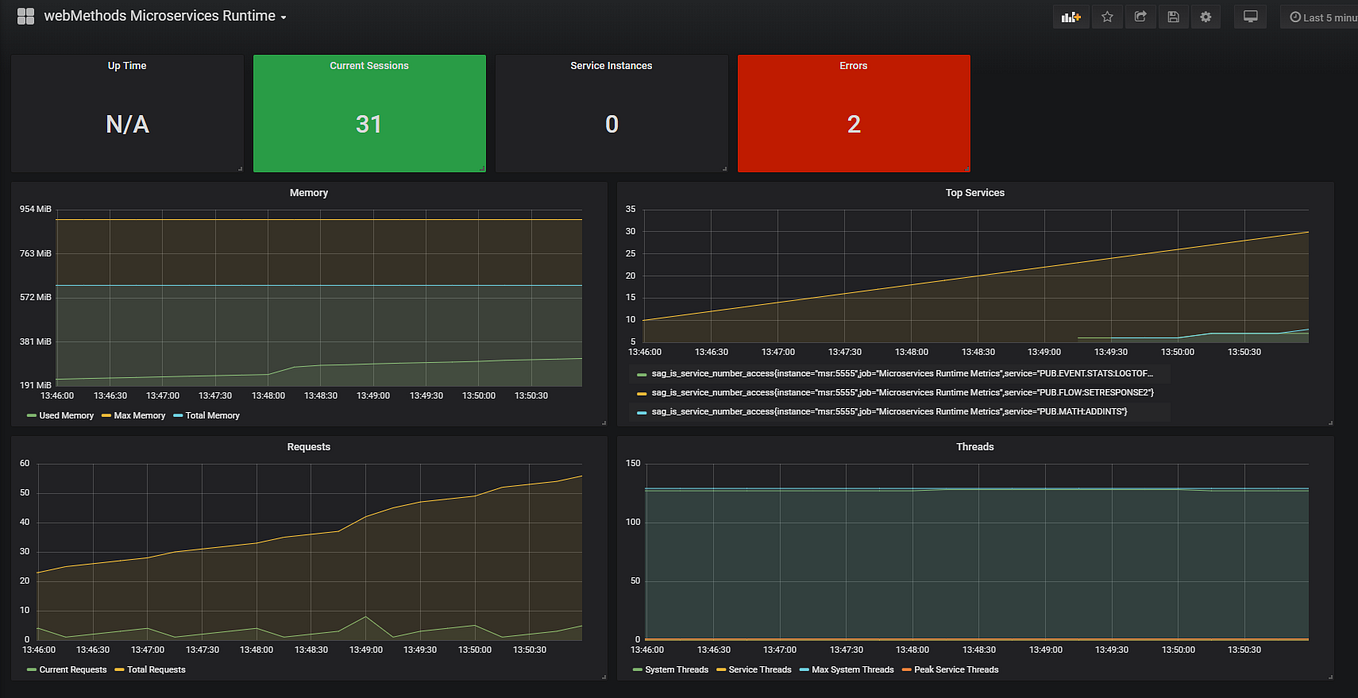Open dashboard settings gear icon
This screenshot has width=1358, height=698.
coord(1206,16)
